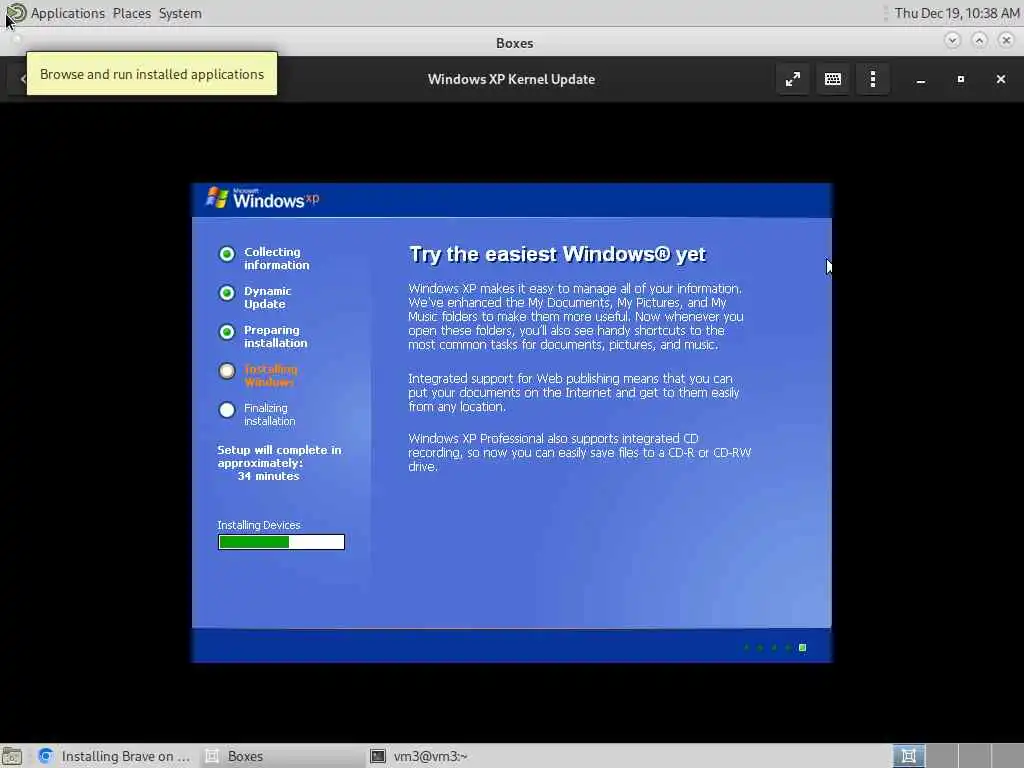Open the Places menu
The height and width of the screenshot is (768, 1024).
pyautogui.click(x=131, y=13)
